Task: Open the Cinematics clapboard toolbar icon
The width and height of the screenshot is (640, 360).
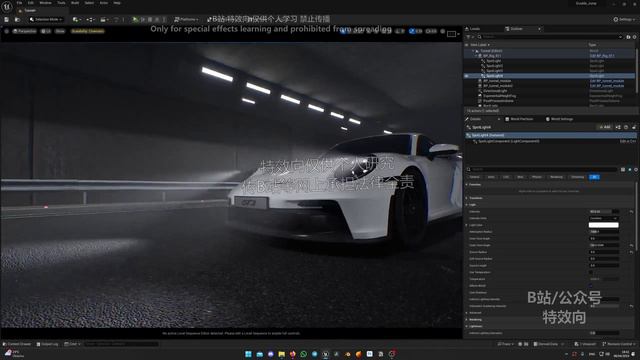Action: pyautogui.click(x=104, y=19)
